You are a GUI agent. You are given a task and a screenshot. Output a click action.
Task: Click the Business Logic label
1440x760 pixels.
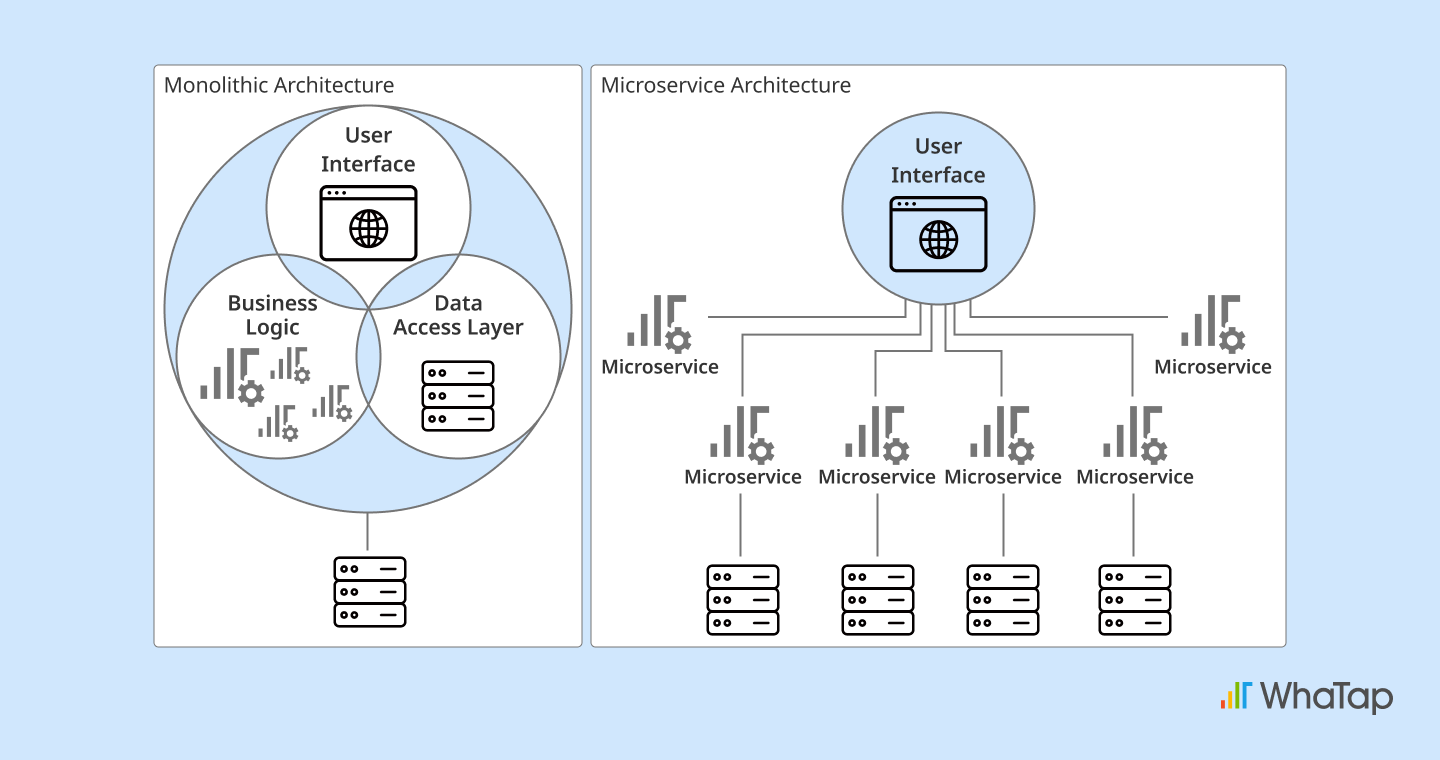point(272,315)
